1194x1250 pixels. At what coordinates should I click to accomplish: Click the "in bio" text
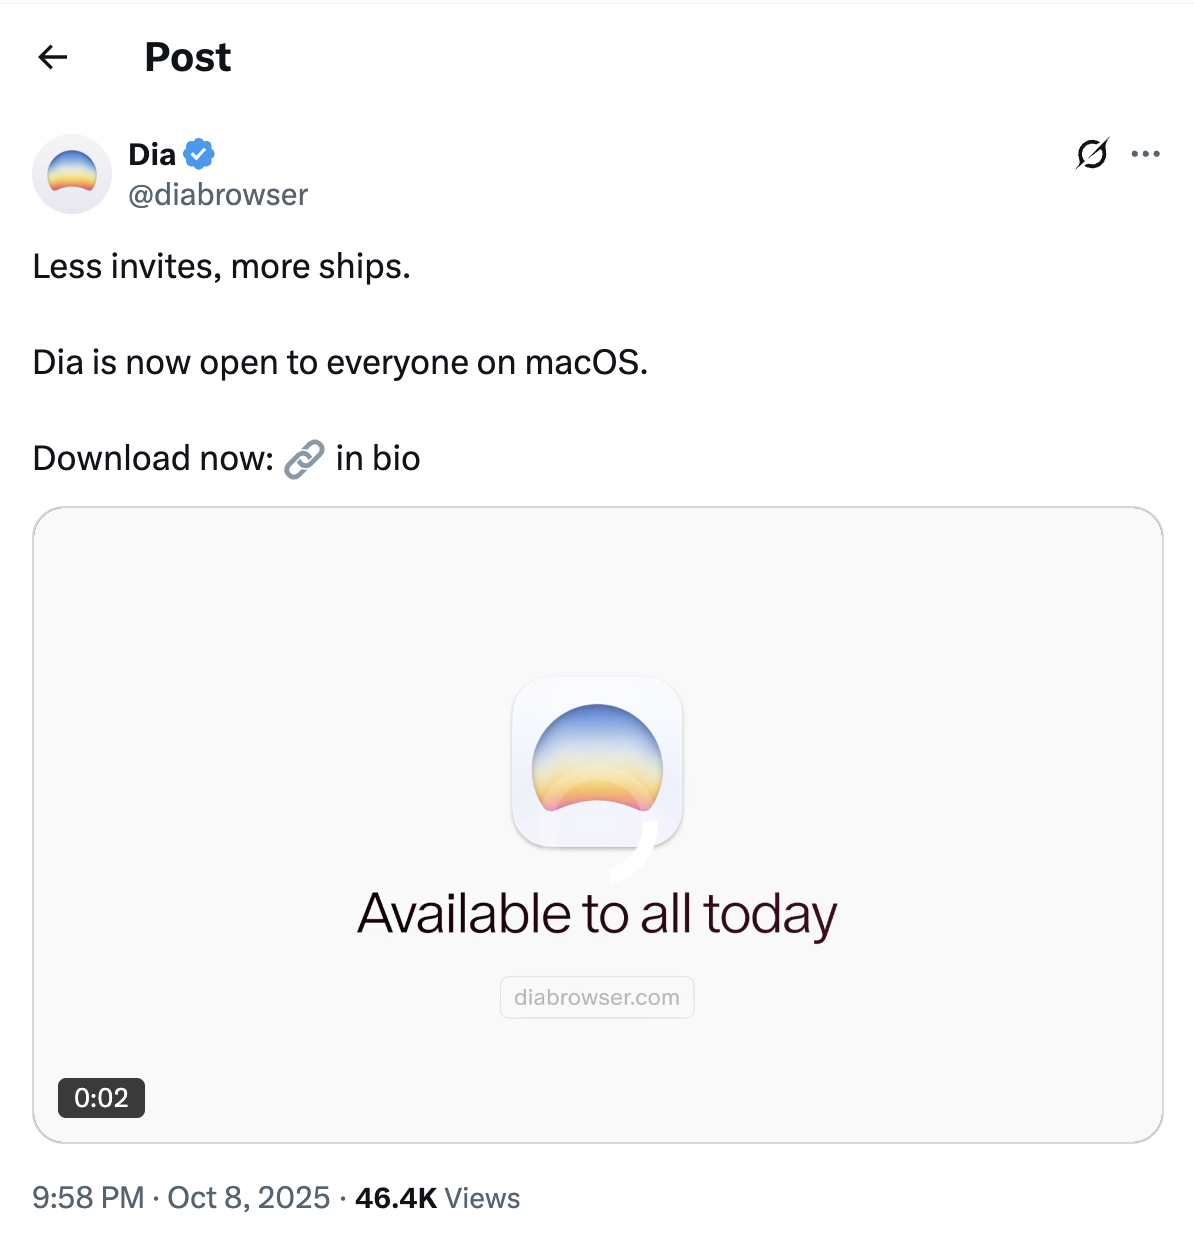click(378, 459)
